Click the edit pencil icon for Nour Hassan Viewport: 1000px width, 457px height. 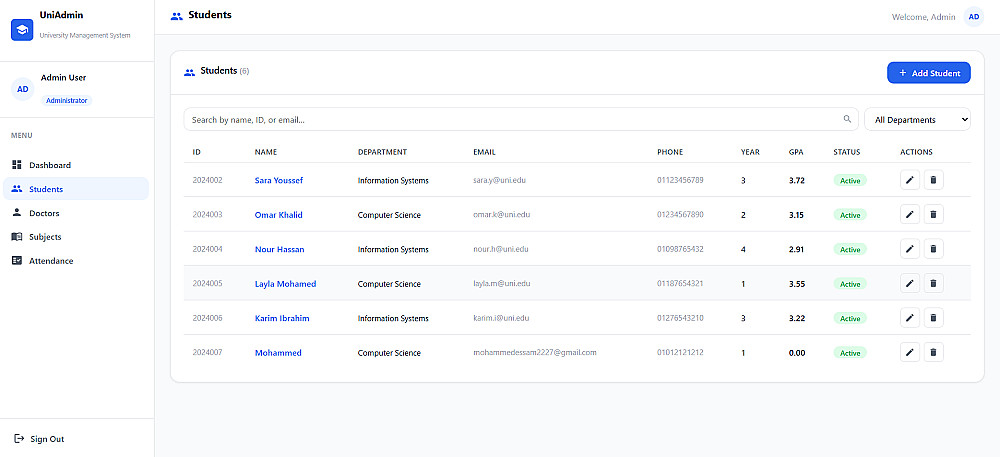(x=909, y=249)
